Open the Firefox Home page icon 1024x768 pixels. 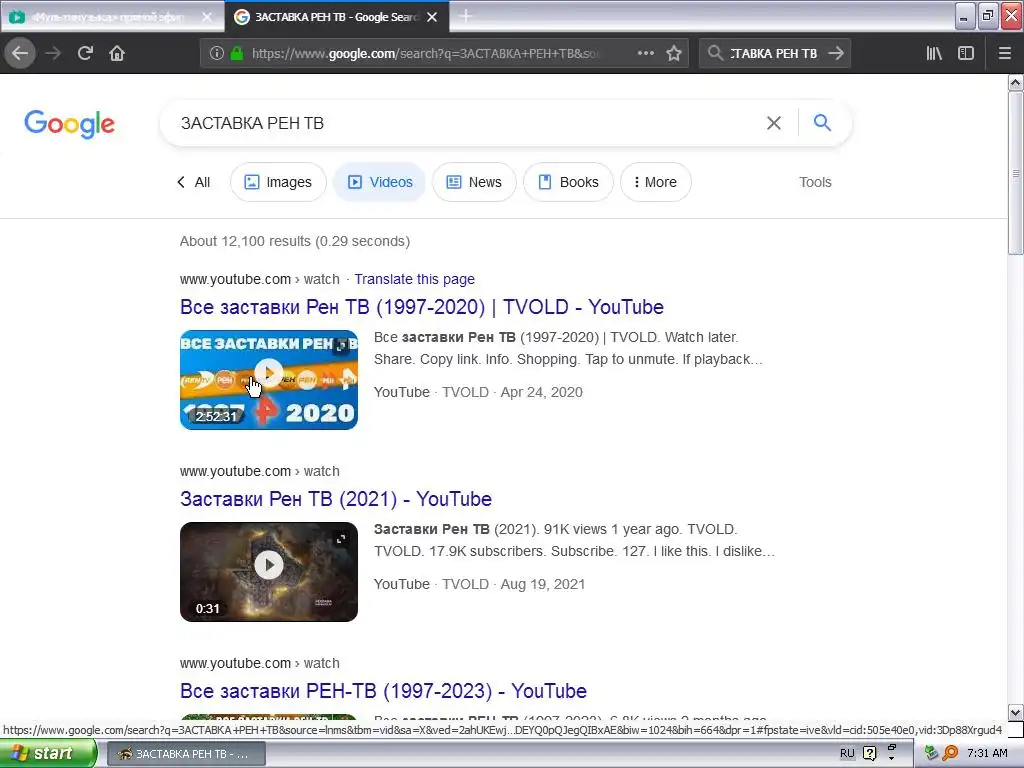(117, 53)
